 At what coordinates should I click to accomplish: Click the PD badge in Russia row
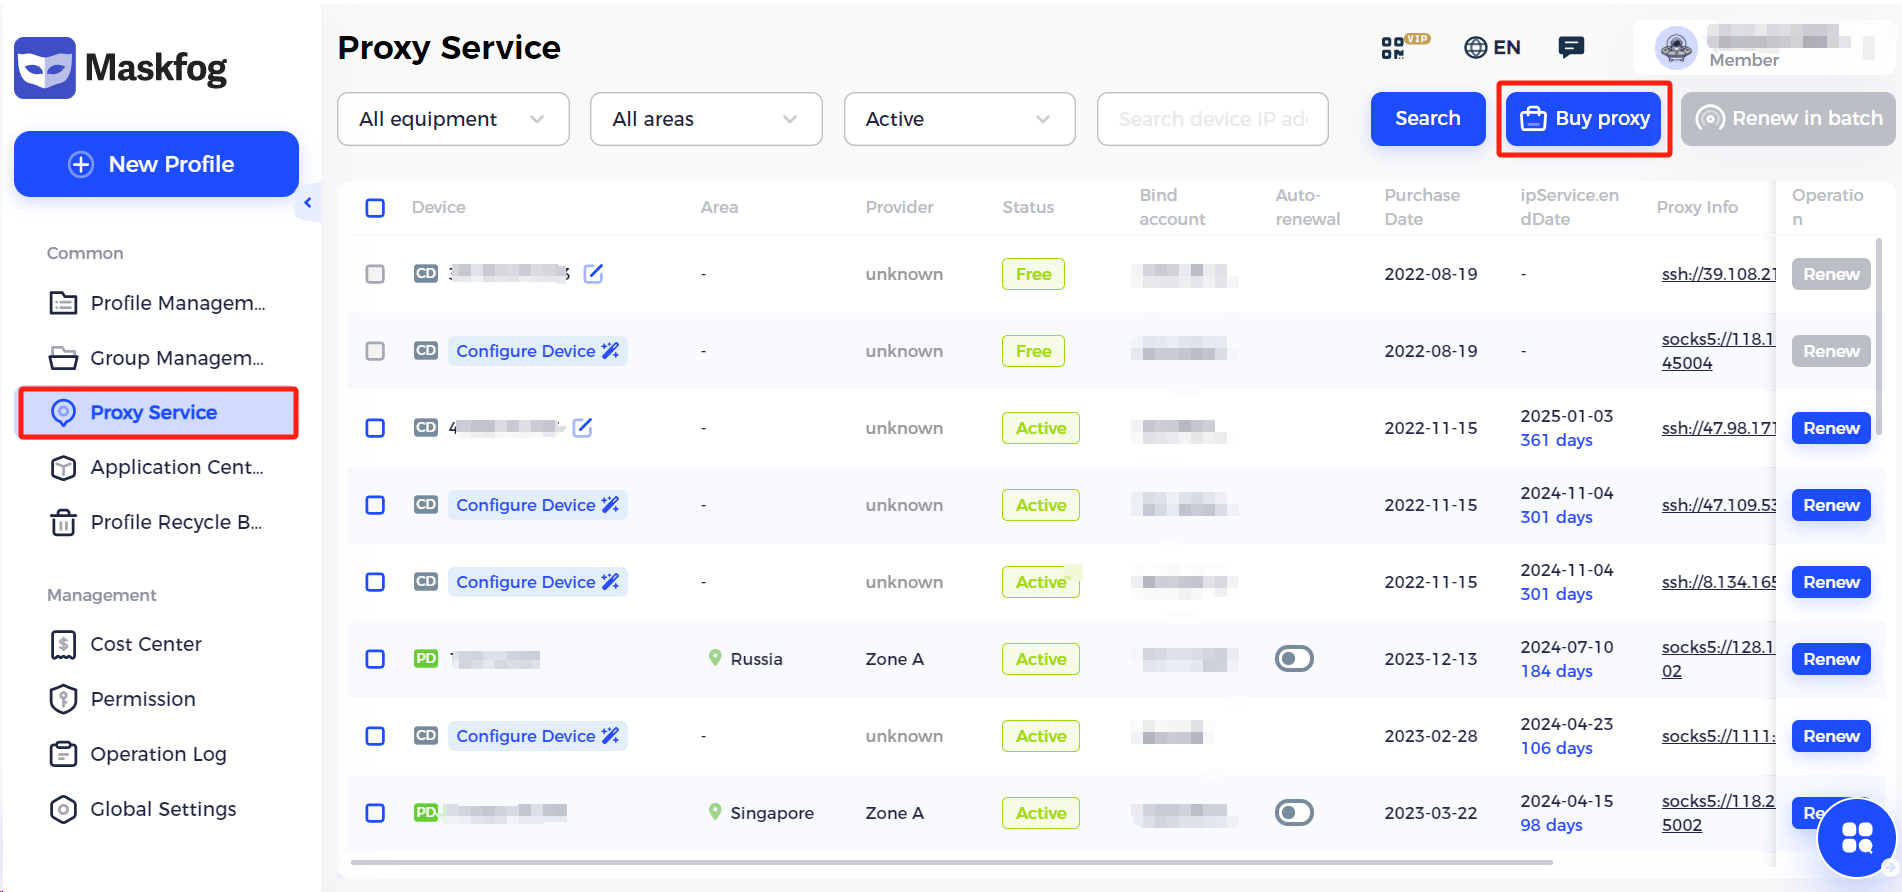(x=426, y=659)
